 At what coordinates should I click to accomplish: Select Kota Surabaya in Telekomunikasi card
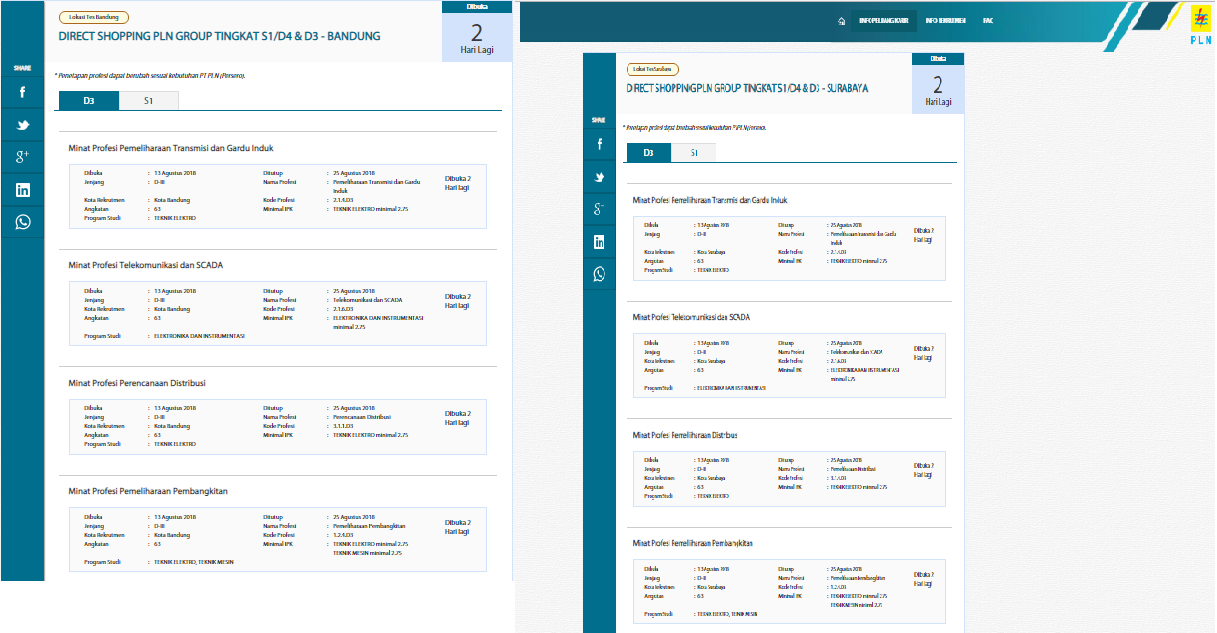point(711,361)
